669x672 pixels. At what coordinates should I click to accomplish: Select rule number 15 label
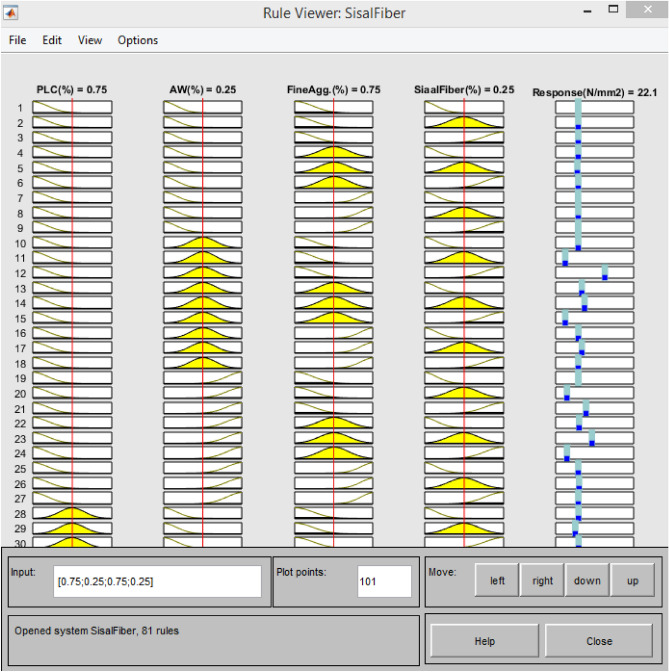pos(20,318)
